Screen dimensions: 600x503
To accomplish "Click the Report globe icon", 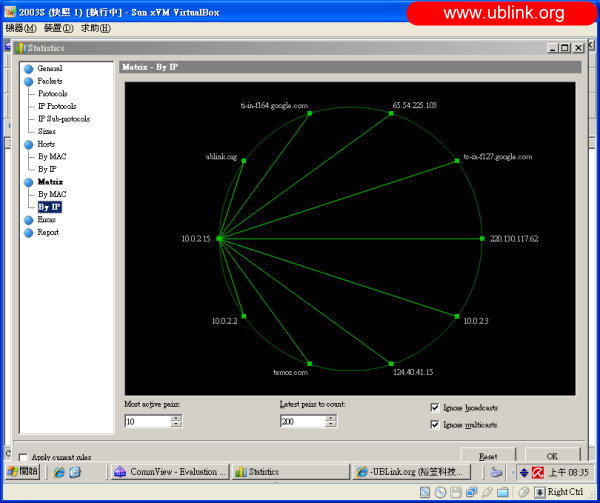I will coord(29,233).
